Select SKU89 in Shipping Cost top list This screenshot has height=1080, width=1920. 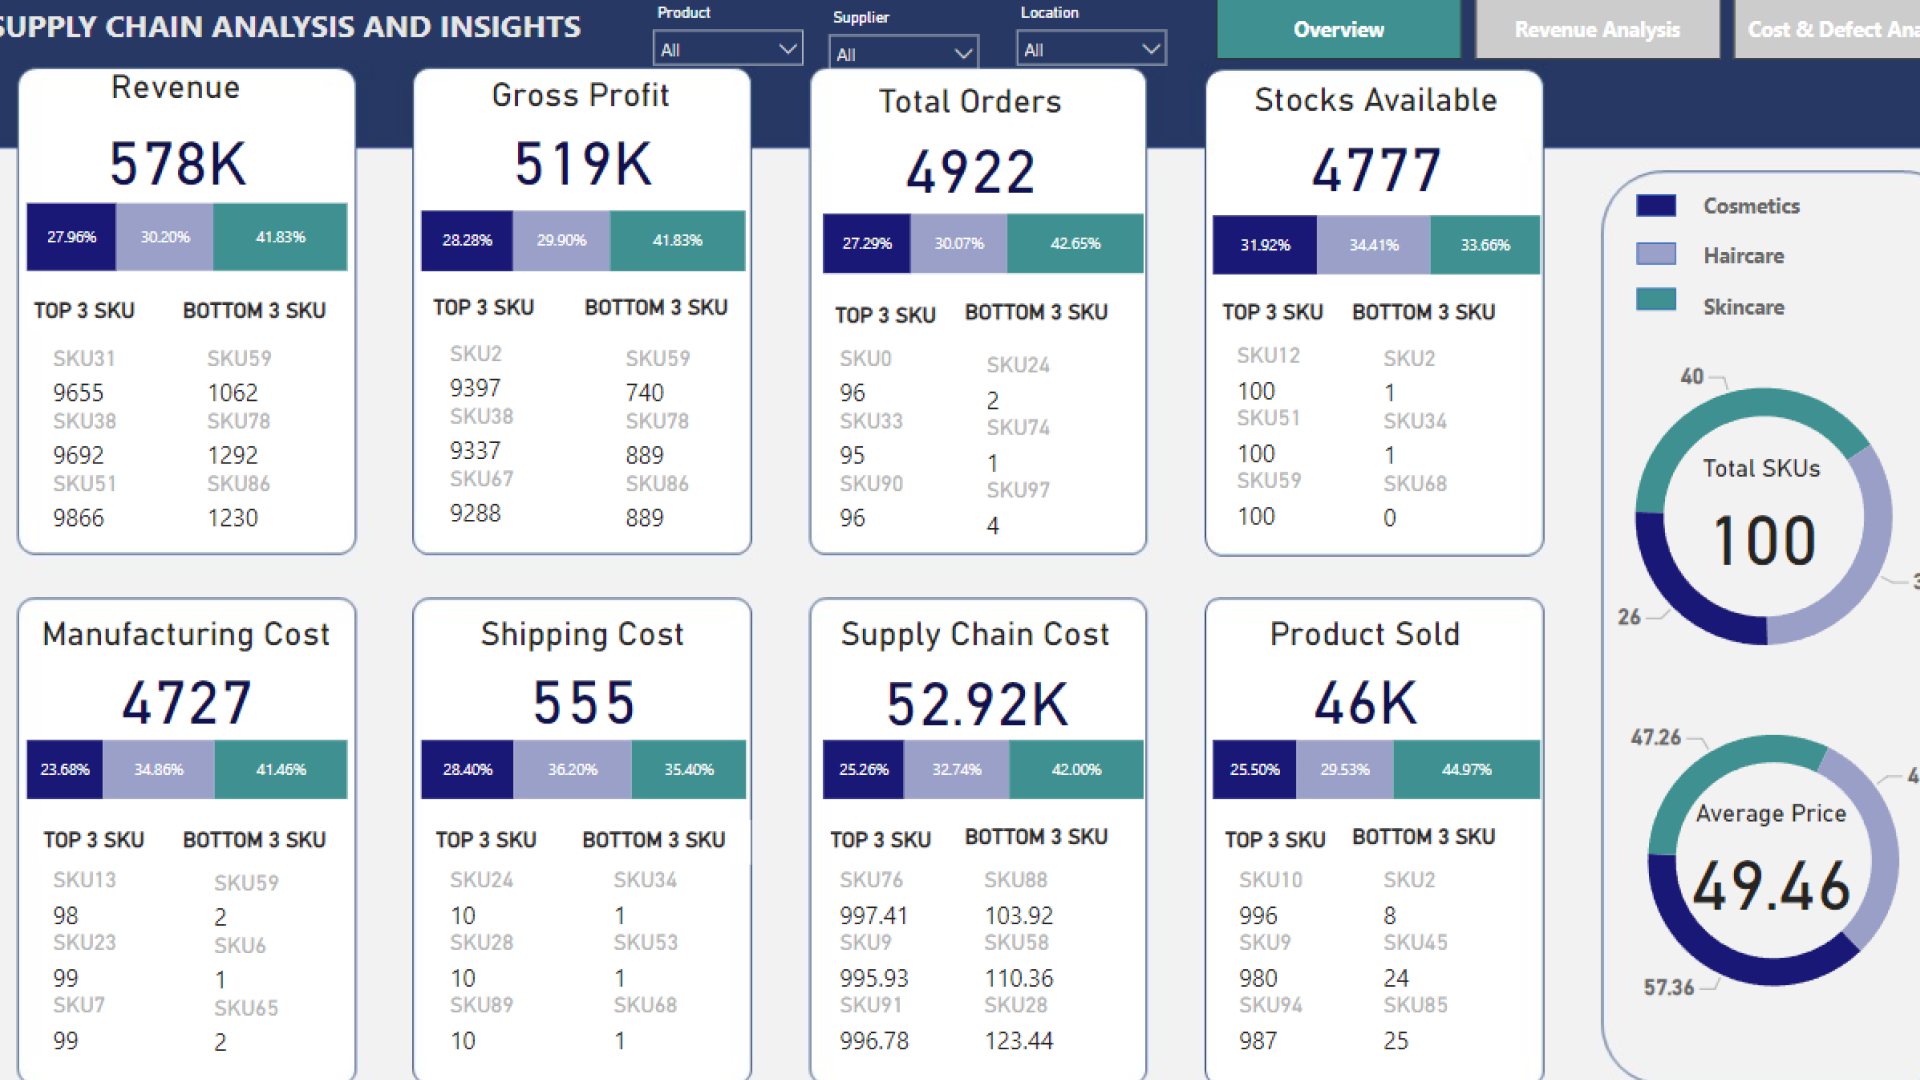tap(481, 1005)
